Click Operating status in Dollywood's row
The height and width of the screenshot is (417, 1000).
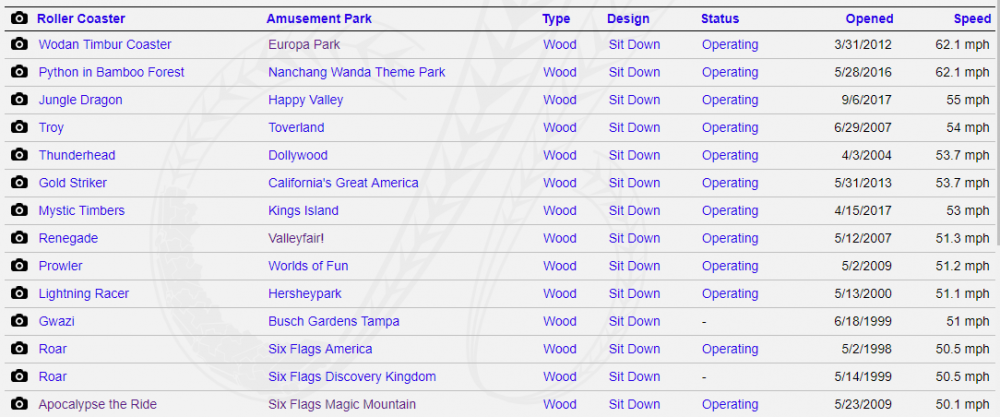[730, 155]
